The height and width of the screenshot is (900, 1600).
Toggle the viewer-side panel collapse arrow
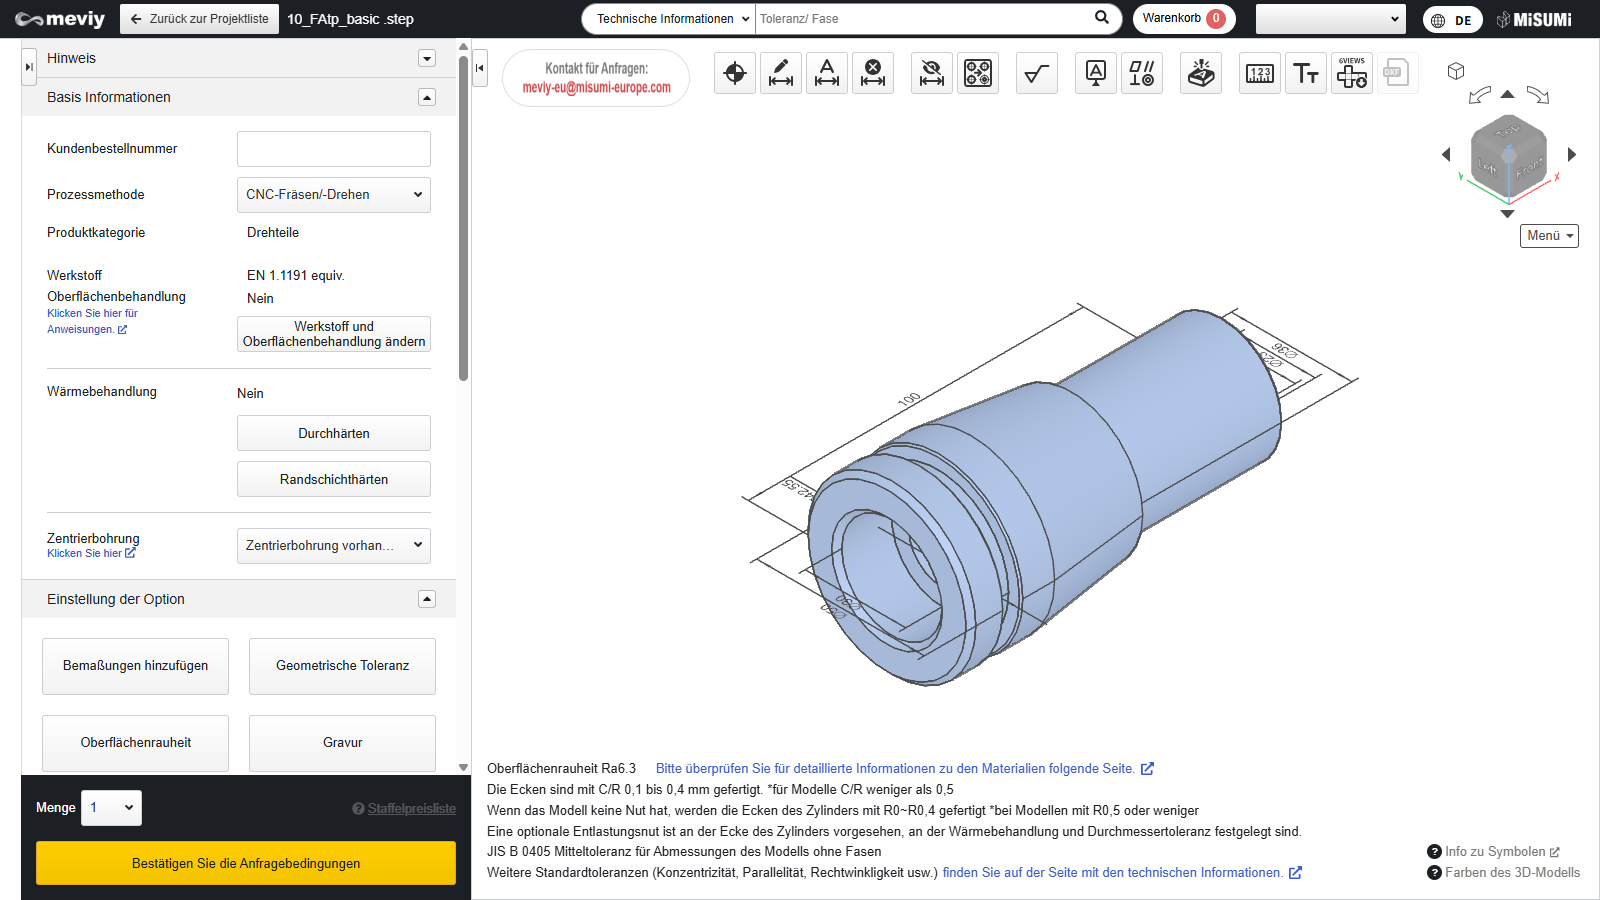[480, 68]
